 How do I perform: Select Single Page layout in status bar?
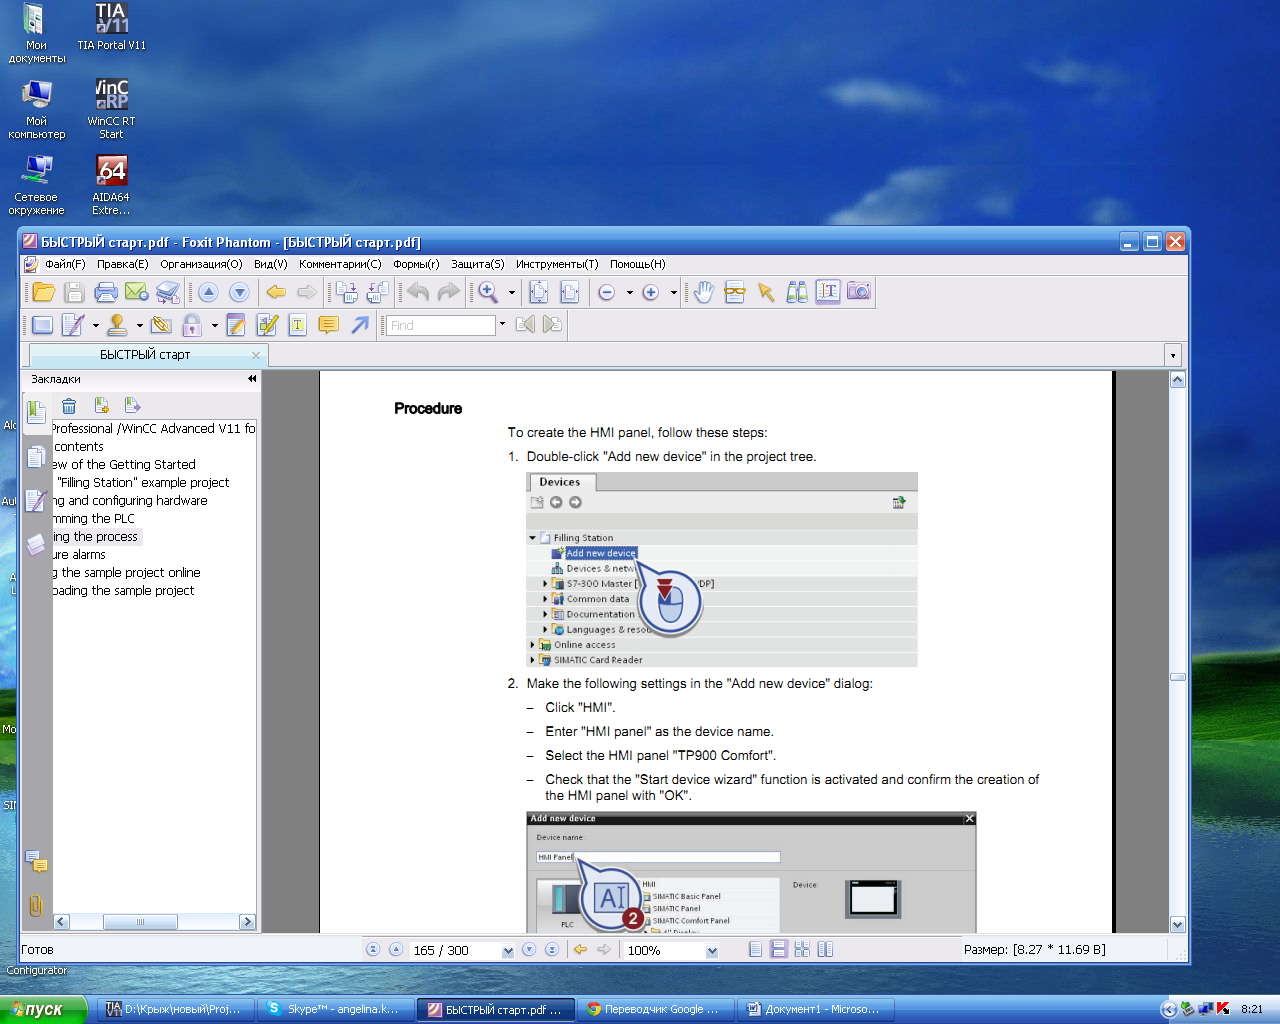click(x=756, y=950)
